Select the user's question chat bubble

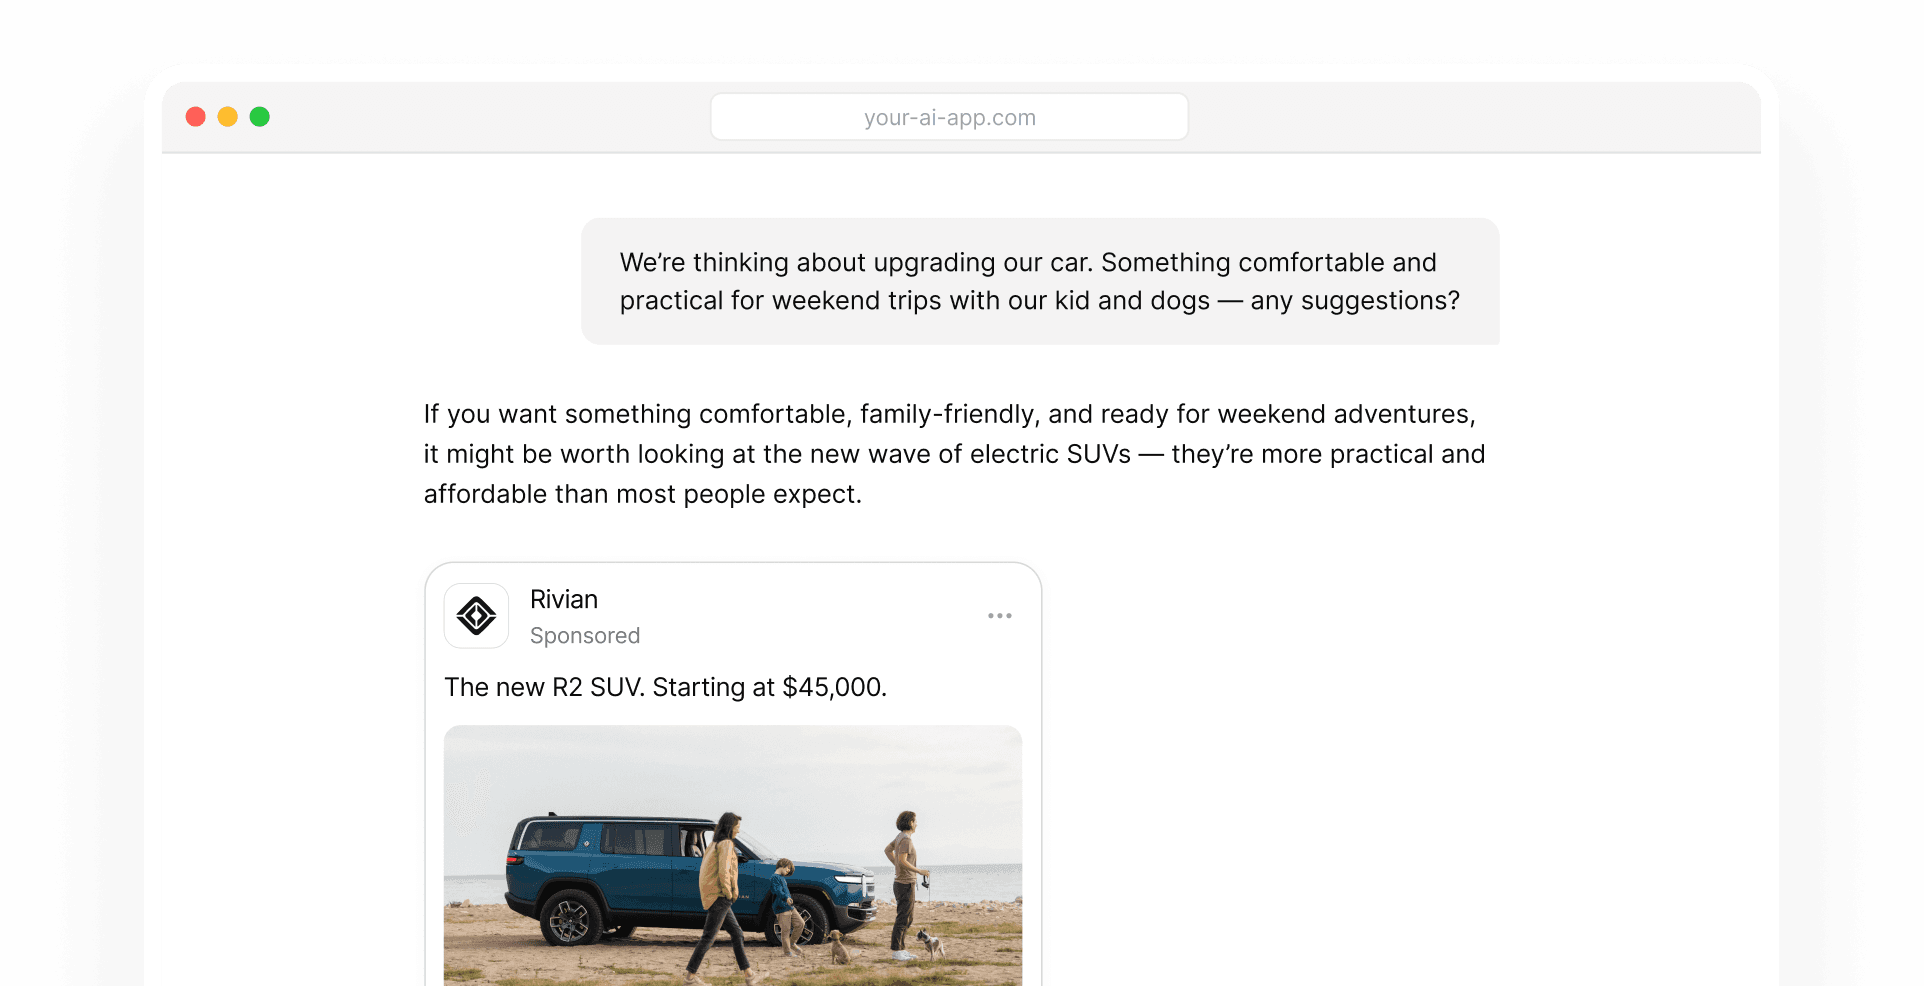pos(1040,281)
